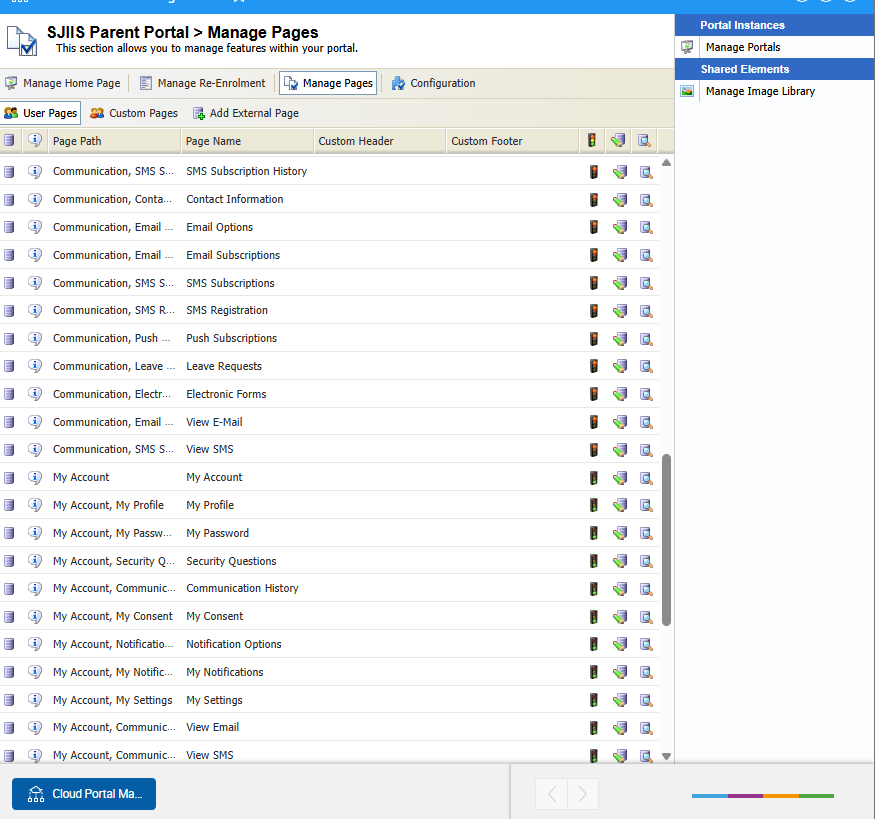Click the traffic light icon for Contact Information

(x=593, y=199)
